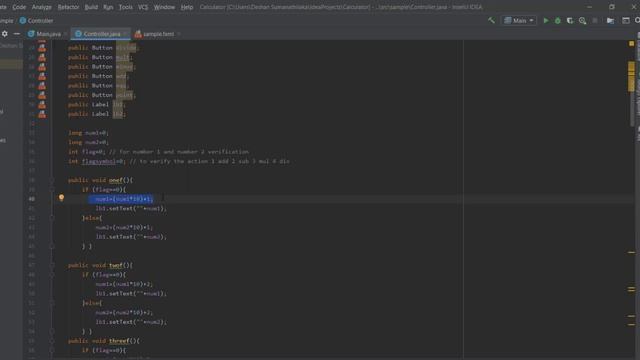The height and width of the screenshot is (360, 640).
Task: Collapse the if block inside twof()
Action: [52, 275]
